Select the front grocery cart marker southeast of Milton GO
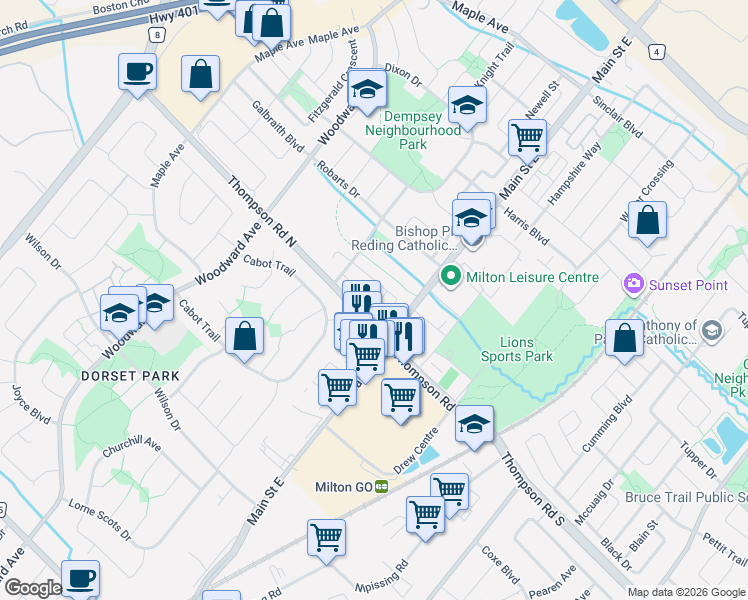Image resolution: width=748 pixels, height=600 pixels. click(x=426, y=517)
